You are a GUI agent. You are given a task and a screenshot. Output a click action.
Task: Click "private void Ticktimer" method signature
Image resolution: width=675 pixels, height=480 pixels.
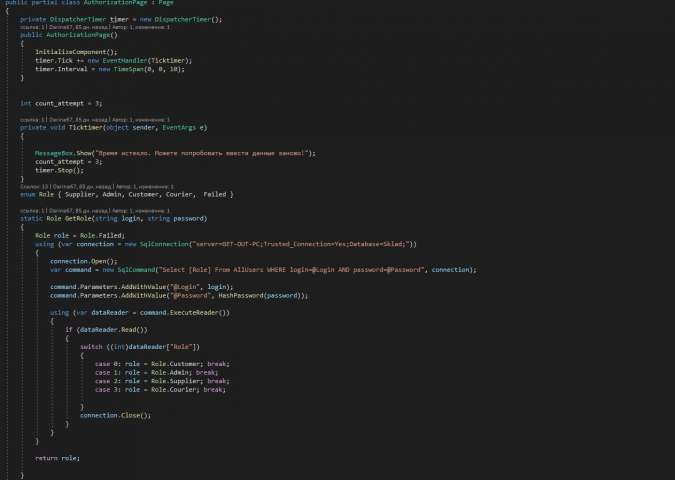61,128
